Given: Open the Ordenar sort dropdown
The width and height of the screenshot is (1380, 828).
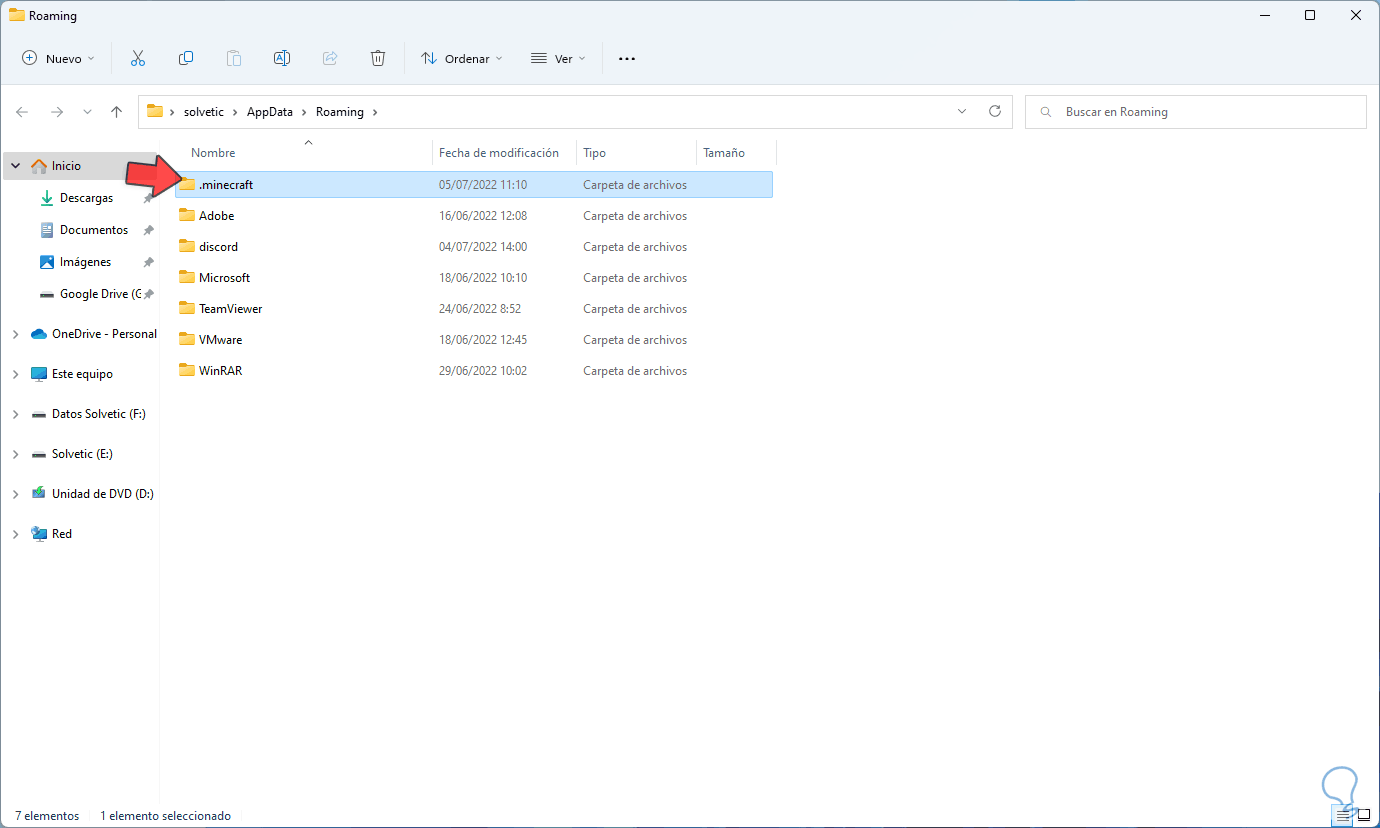Looking at the screenshot, I should click(462, 59).
